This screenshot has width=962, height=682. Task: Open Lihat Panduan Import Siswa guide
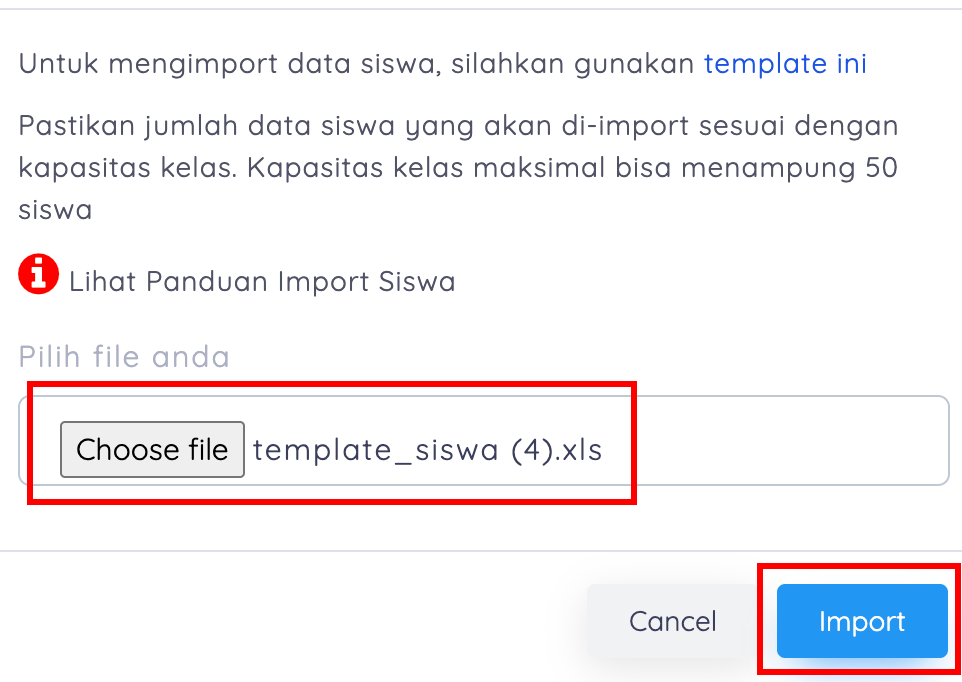[262, 282]
